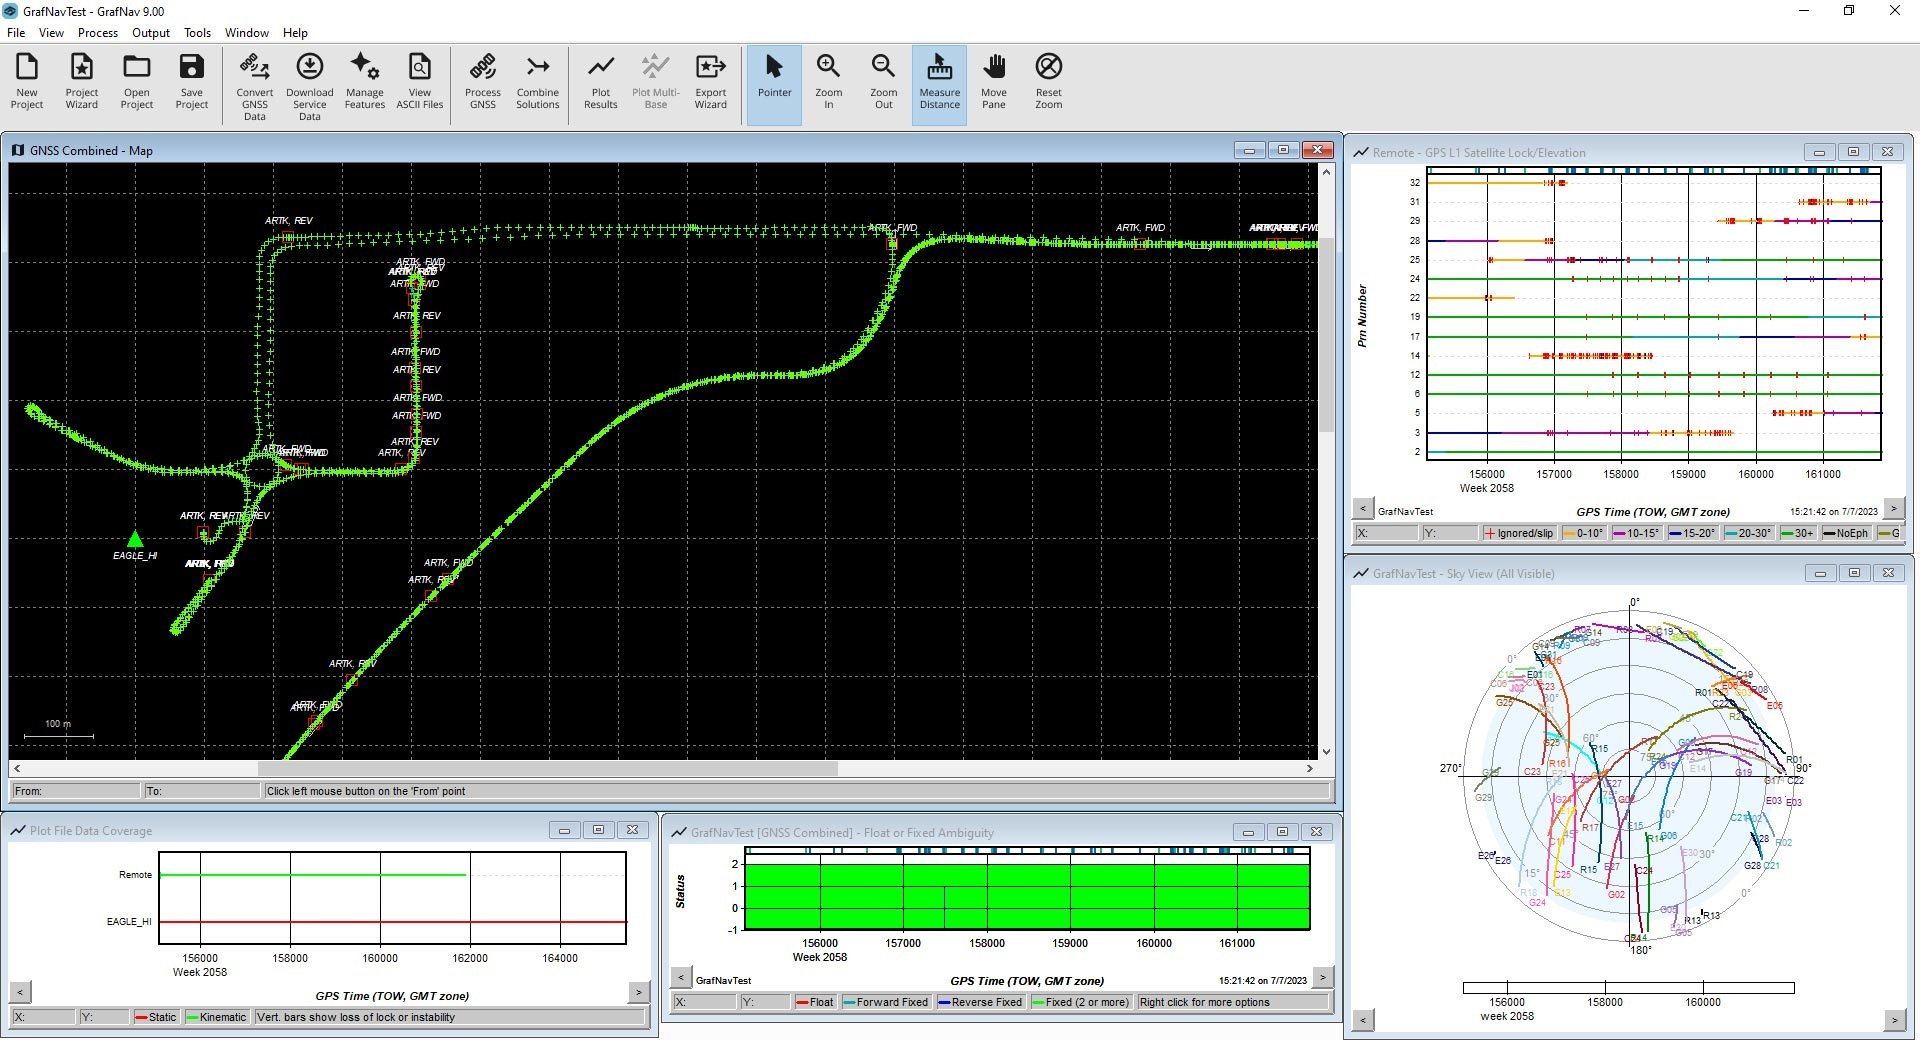Launch Process GNSS

click(483, 81)
